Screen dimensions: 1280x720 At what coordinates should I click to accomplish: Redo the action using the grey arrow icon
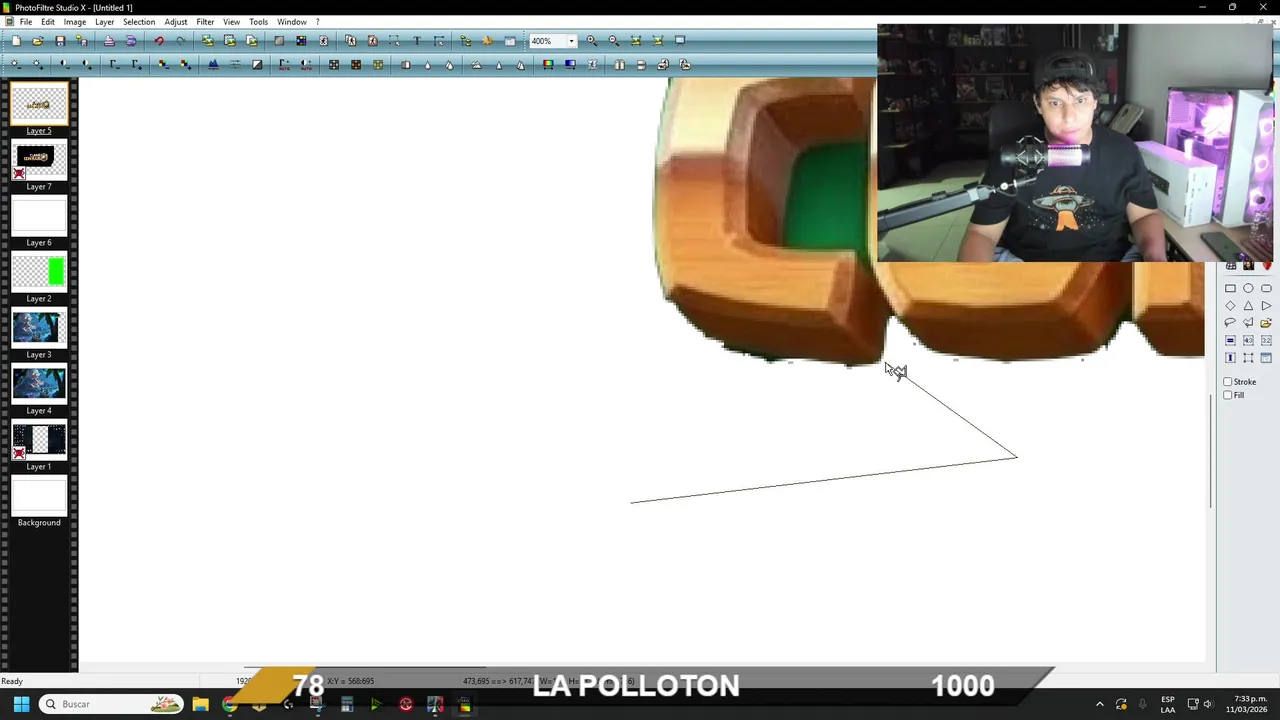coord(180,41)
